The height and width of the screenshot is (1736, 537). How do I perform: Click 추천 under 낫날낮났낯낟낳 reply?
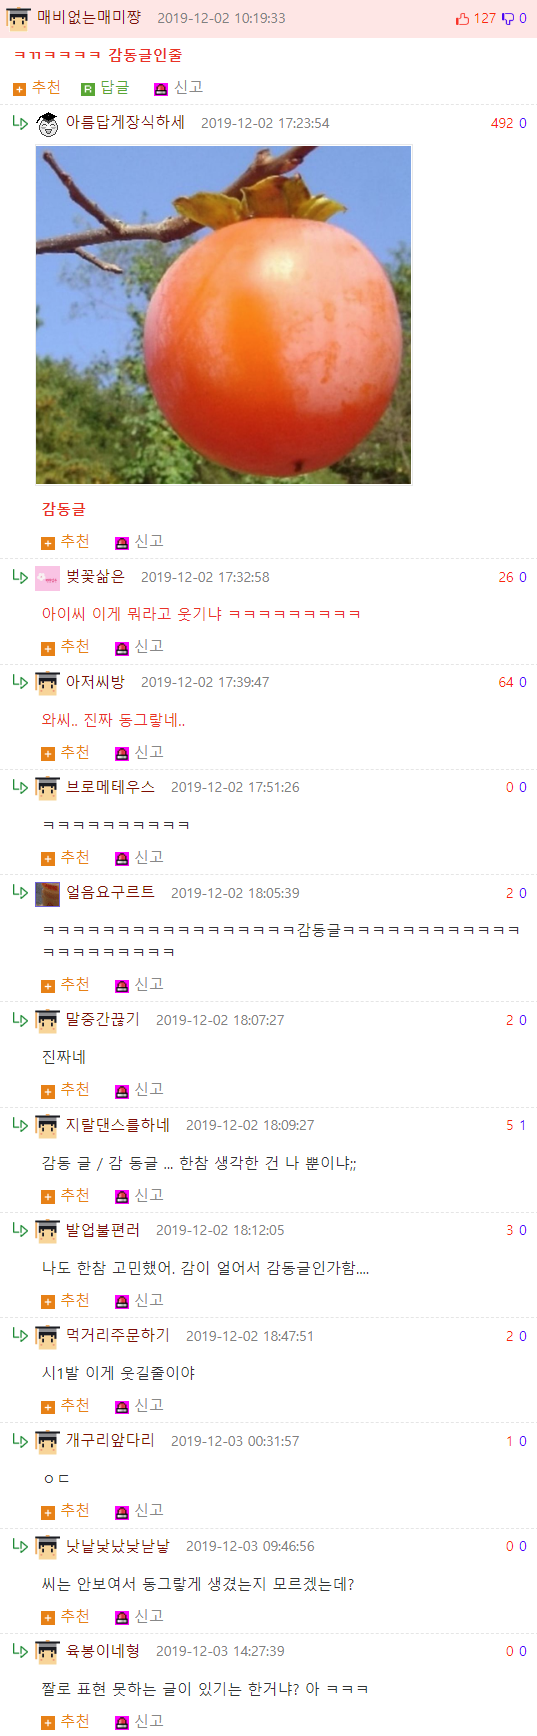tap(66, 1616)
